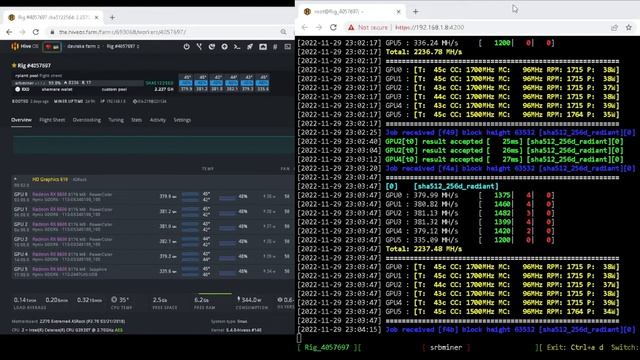Viewport: 640px width, 360px height.
Task: Select the GPU 1 Radeon RX row
Action: pos(153,212)
